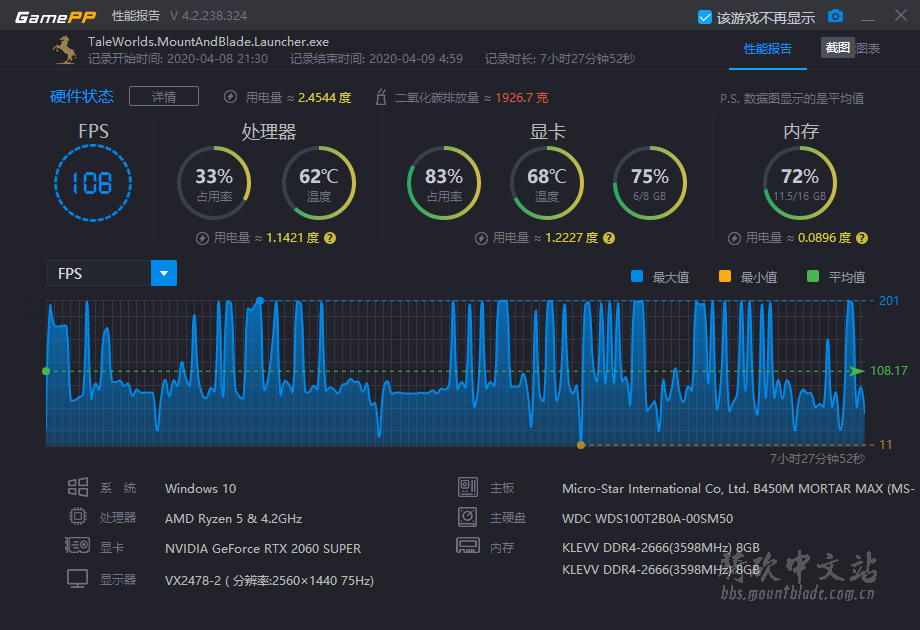This screenshot has width=920, height=630.
Task: Click the memory module icon
Action: pyautogui.click(x=468, y=546)
